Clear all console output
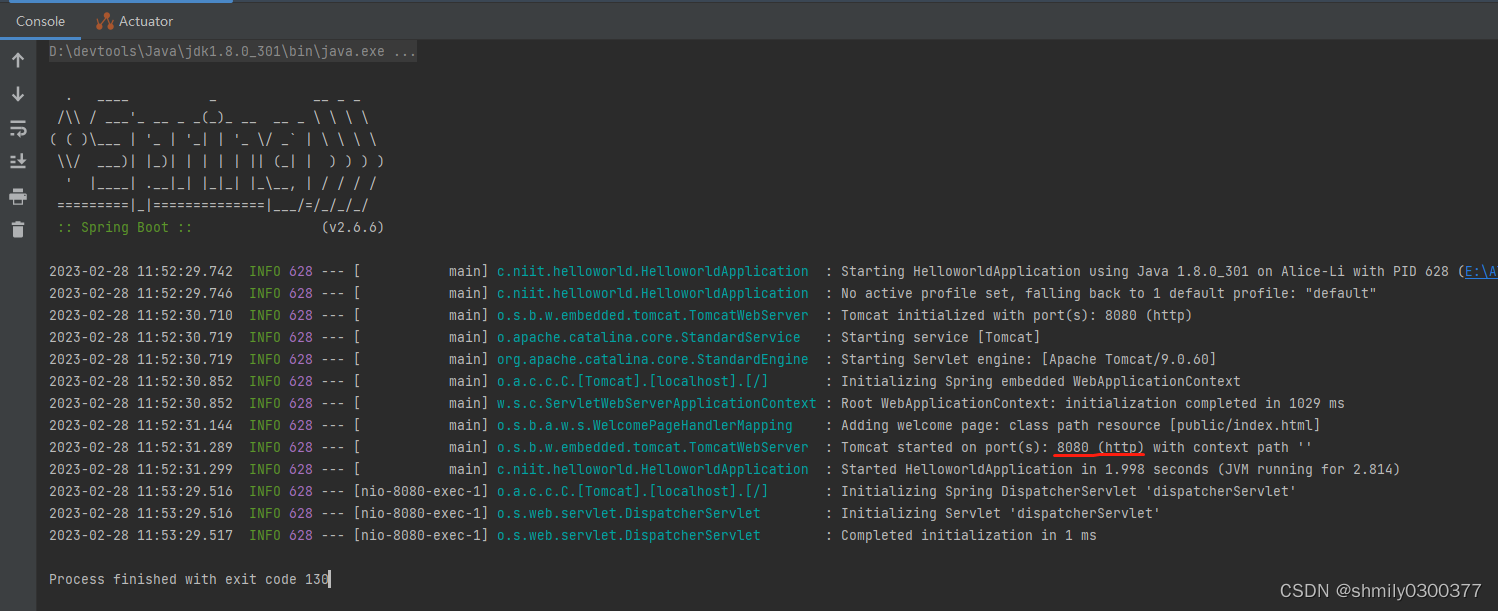Screen dimensions: 1498x611 [17, 230]
